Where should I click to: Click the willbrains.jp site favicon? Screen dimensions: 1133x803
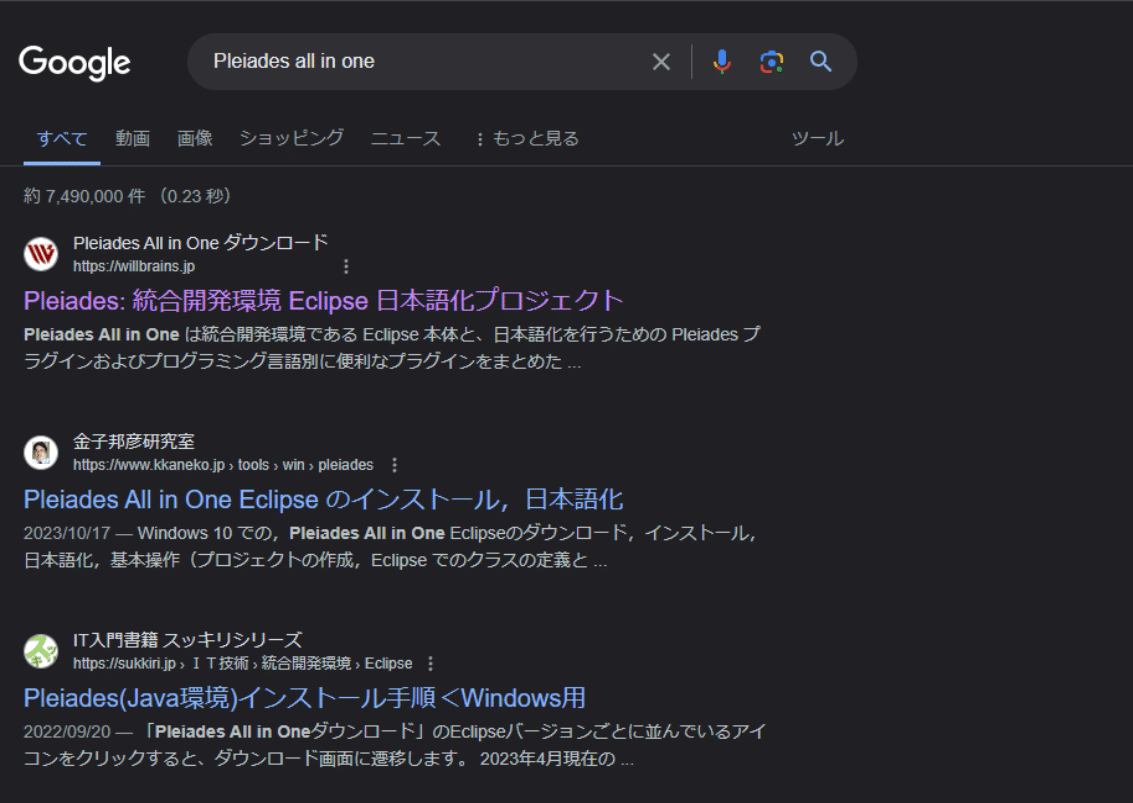[x=41, y=254]
